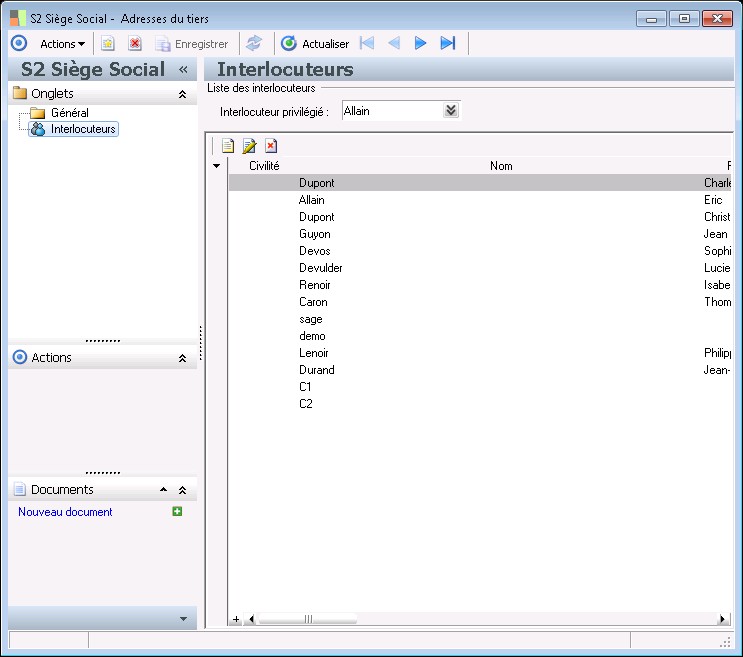Click the red delete icon in main toolbar

pos(135,44)
